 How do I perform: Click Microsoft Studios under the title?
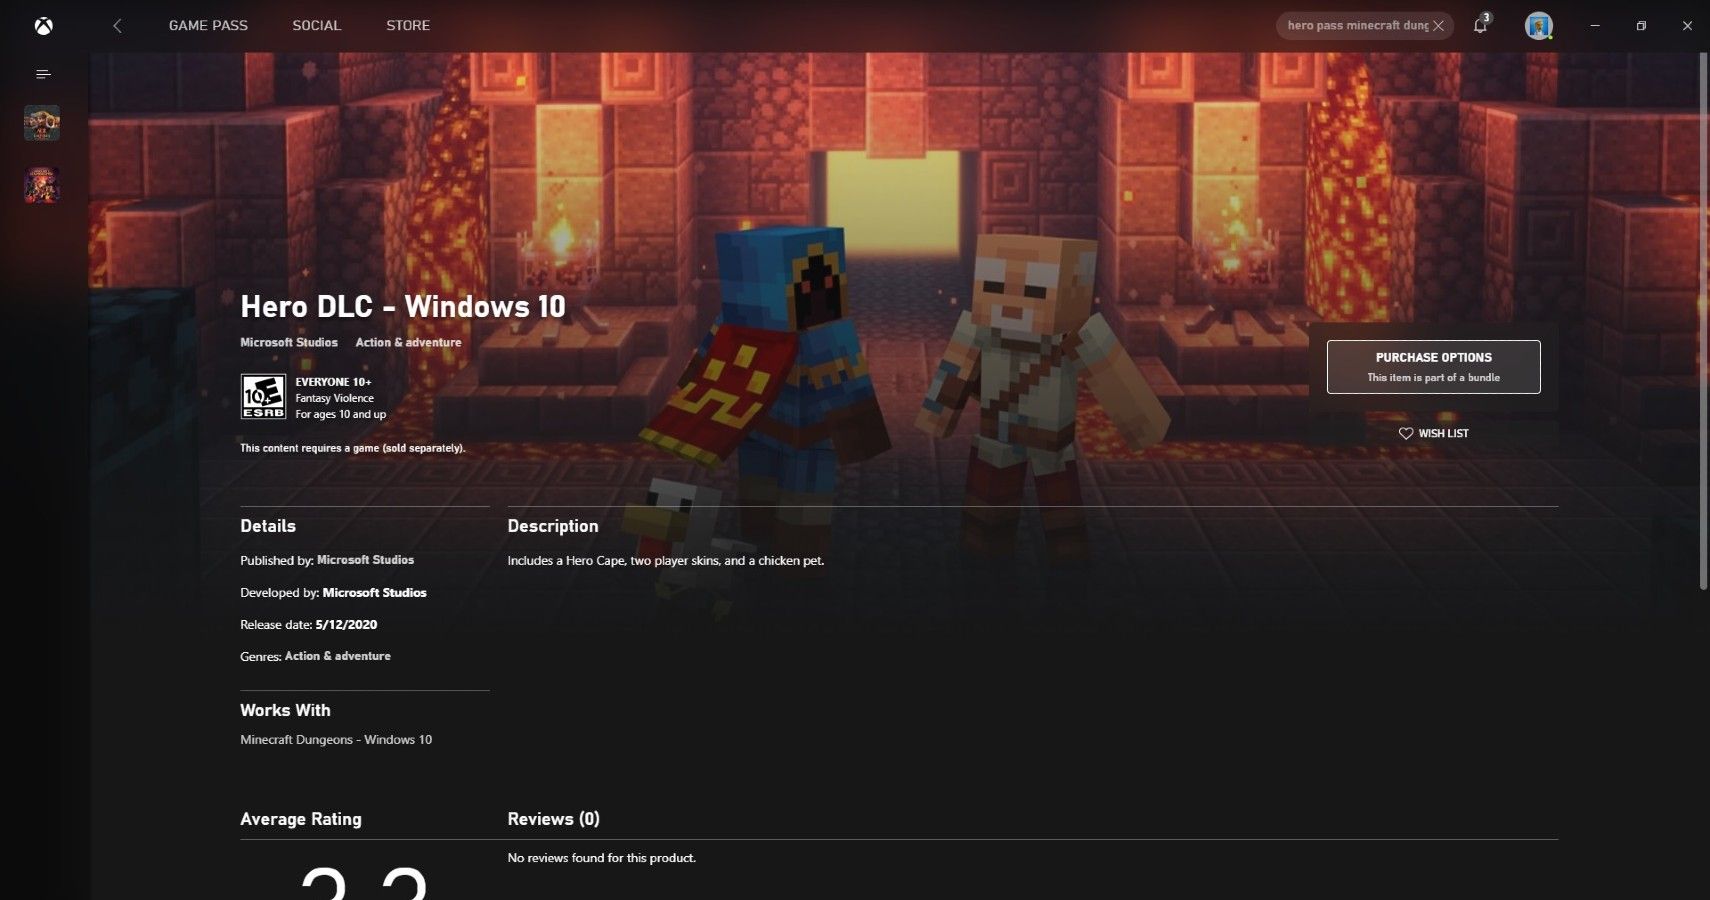point(289,342)
